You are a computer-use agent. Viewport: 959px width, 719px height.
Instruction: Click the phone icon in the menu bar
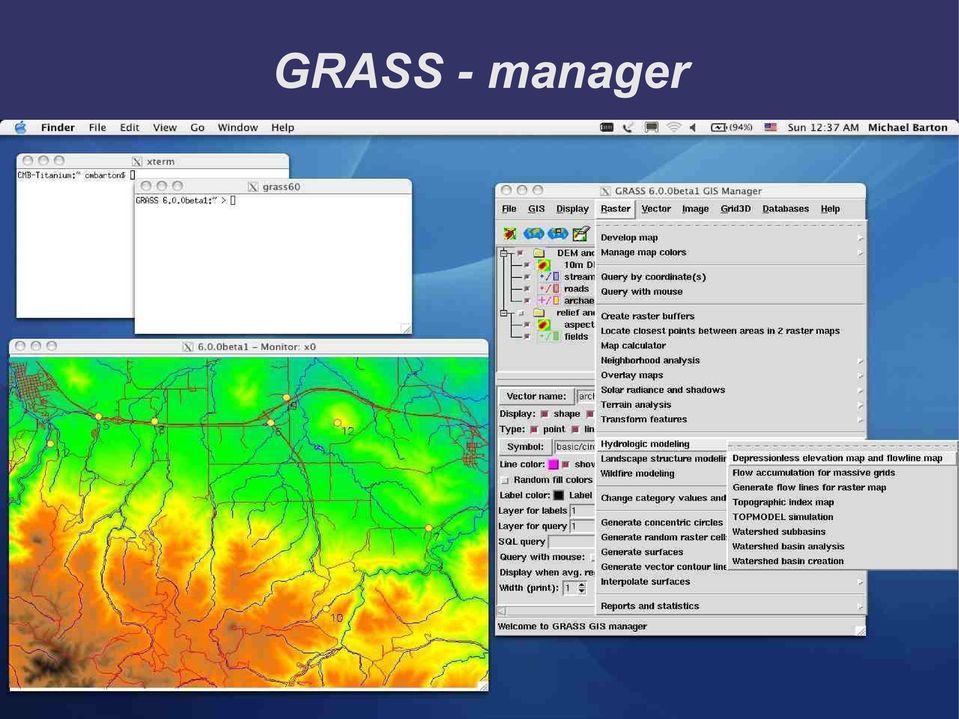628,127
